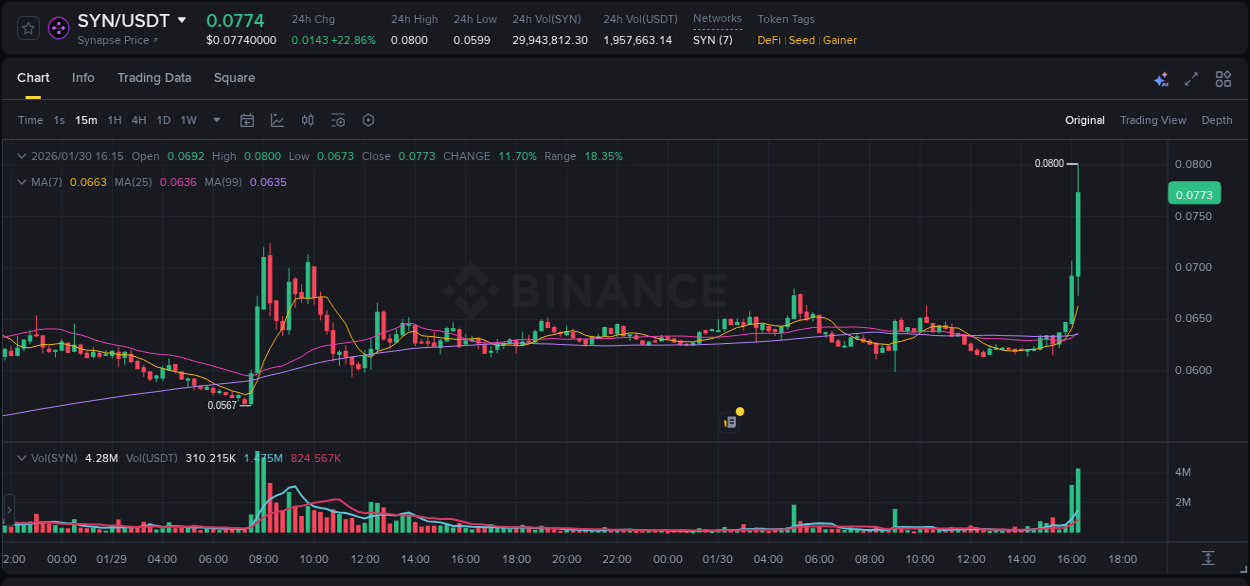
Task: Collapse the MA indicator row chevron
Action: 21,183
